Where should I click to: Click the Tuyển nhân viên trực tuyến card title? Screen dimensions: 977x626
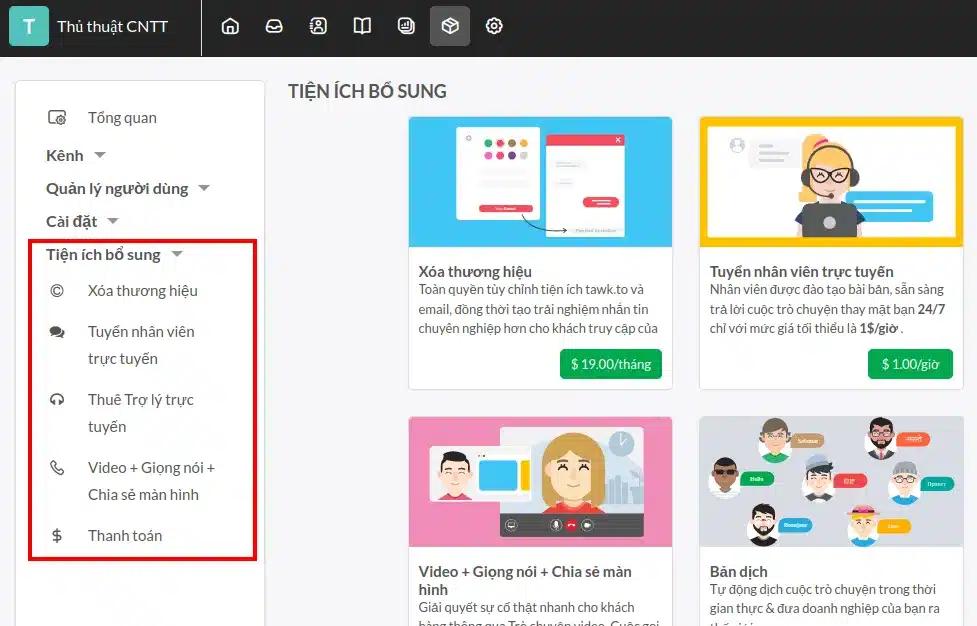click(x=801, y=272)
